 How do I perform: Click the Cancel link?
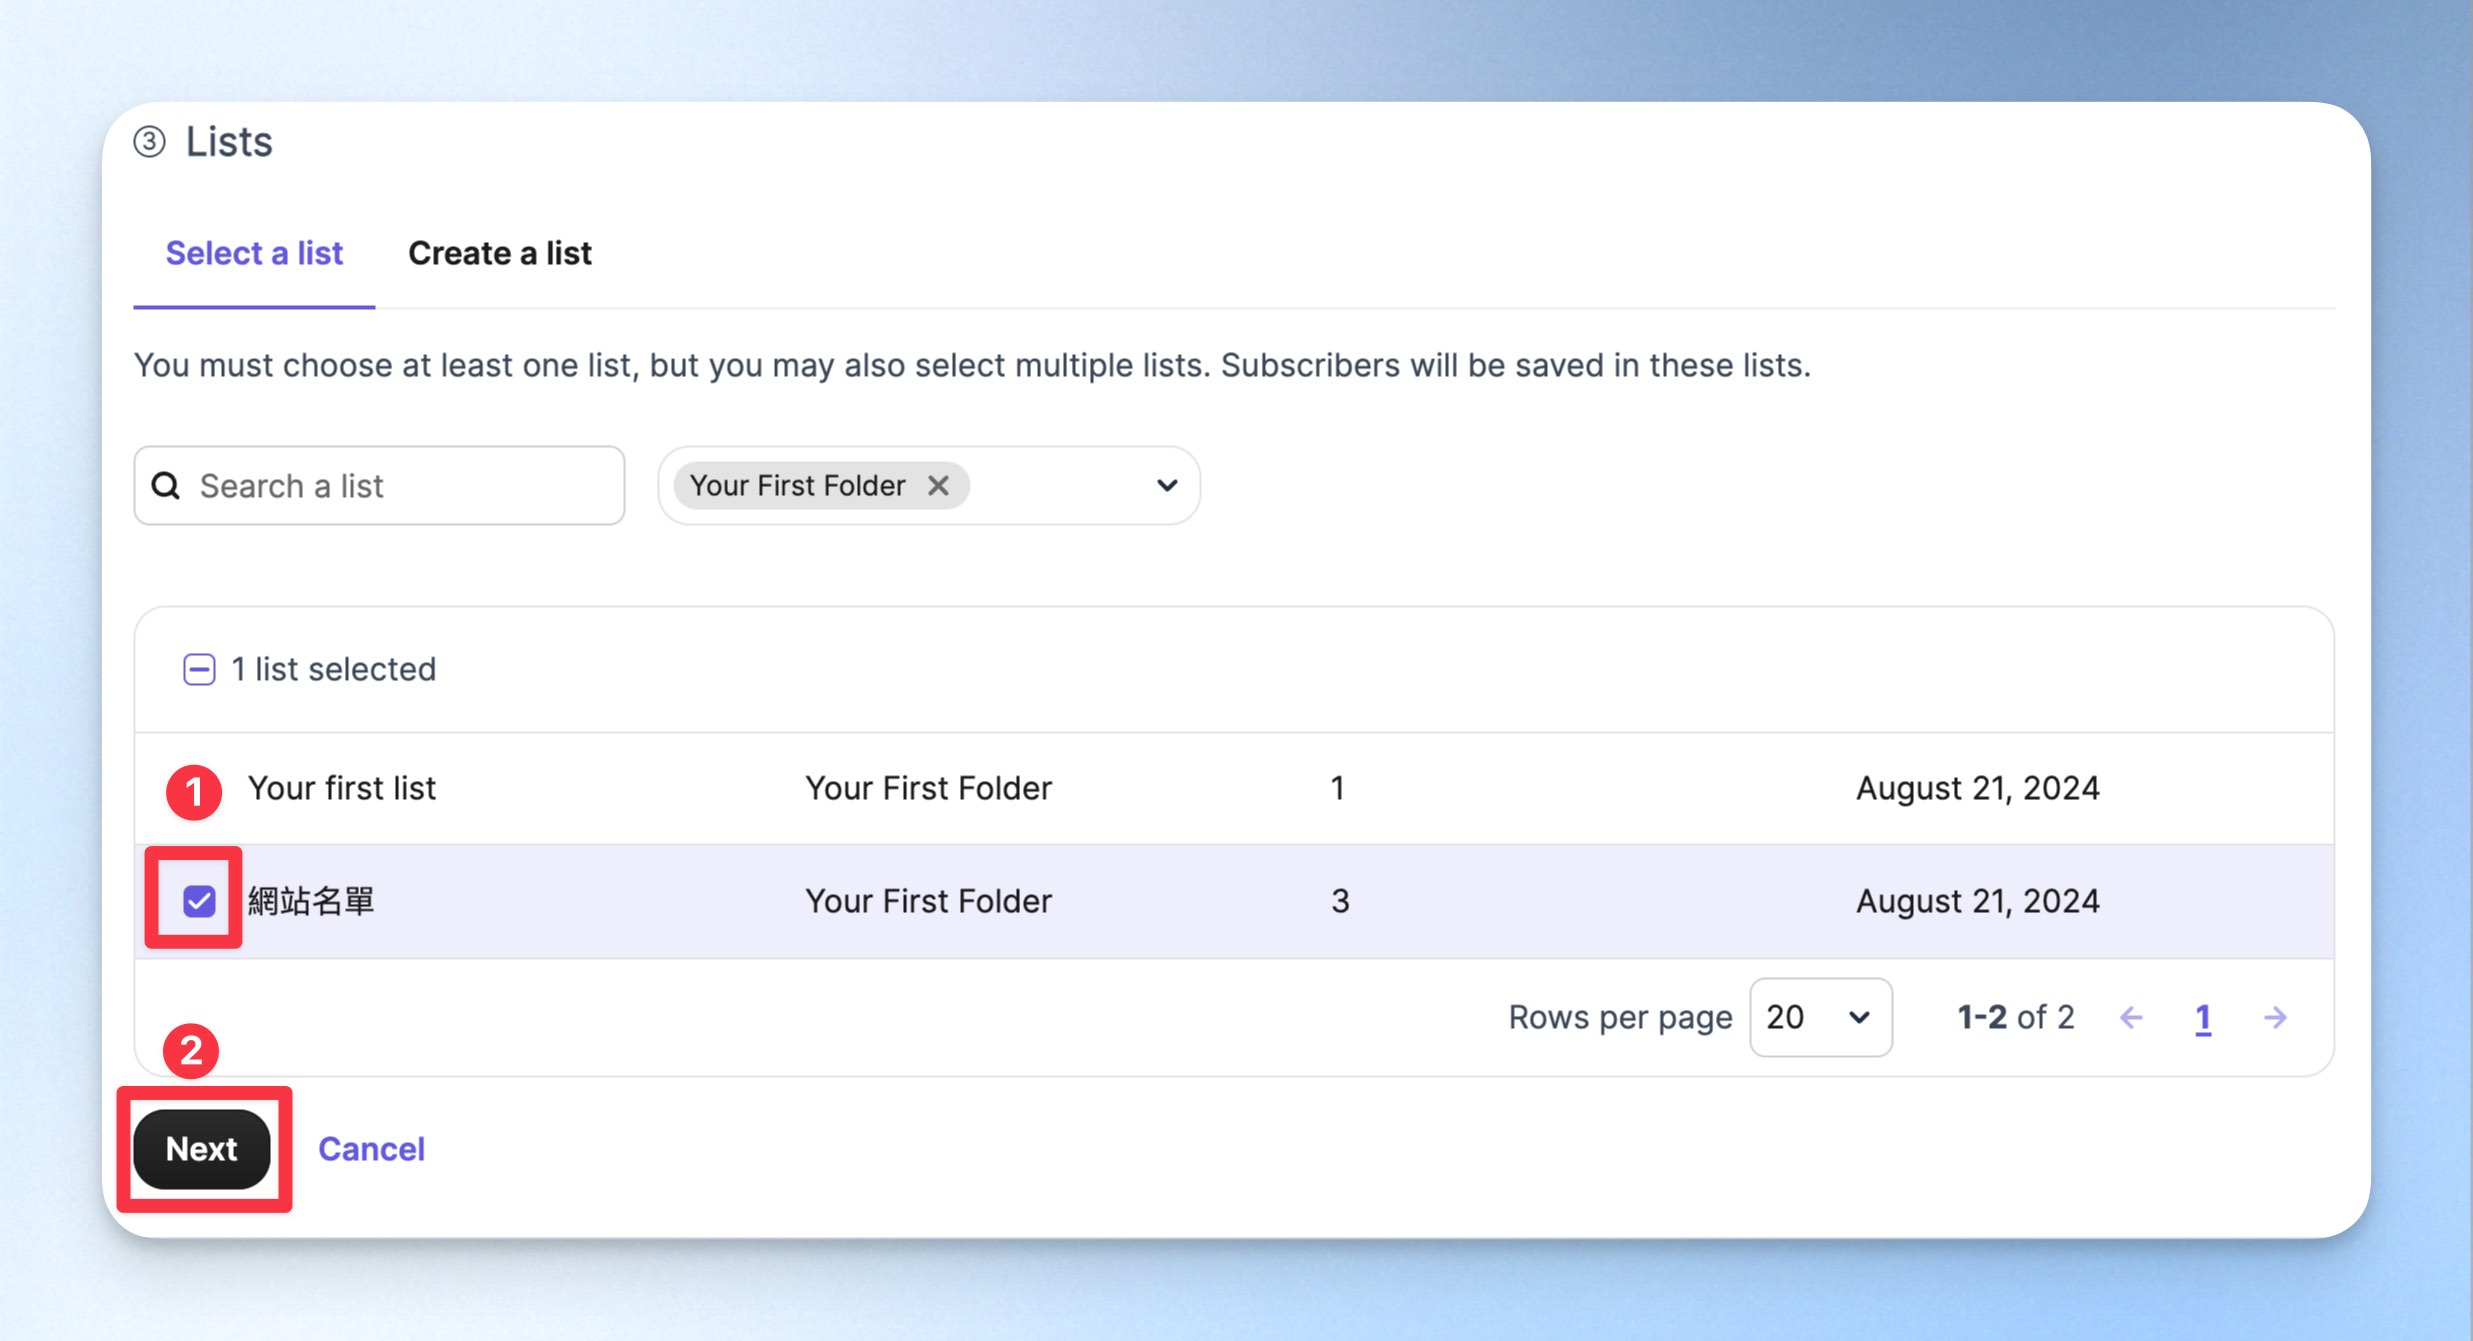pos(371,1149)
